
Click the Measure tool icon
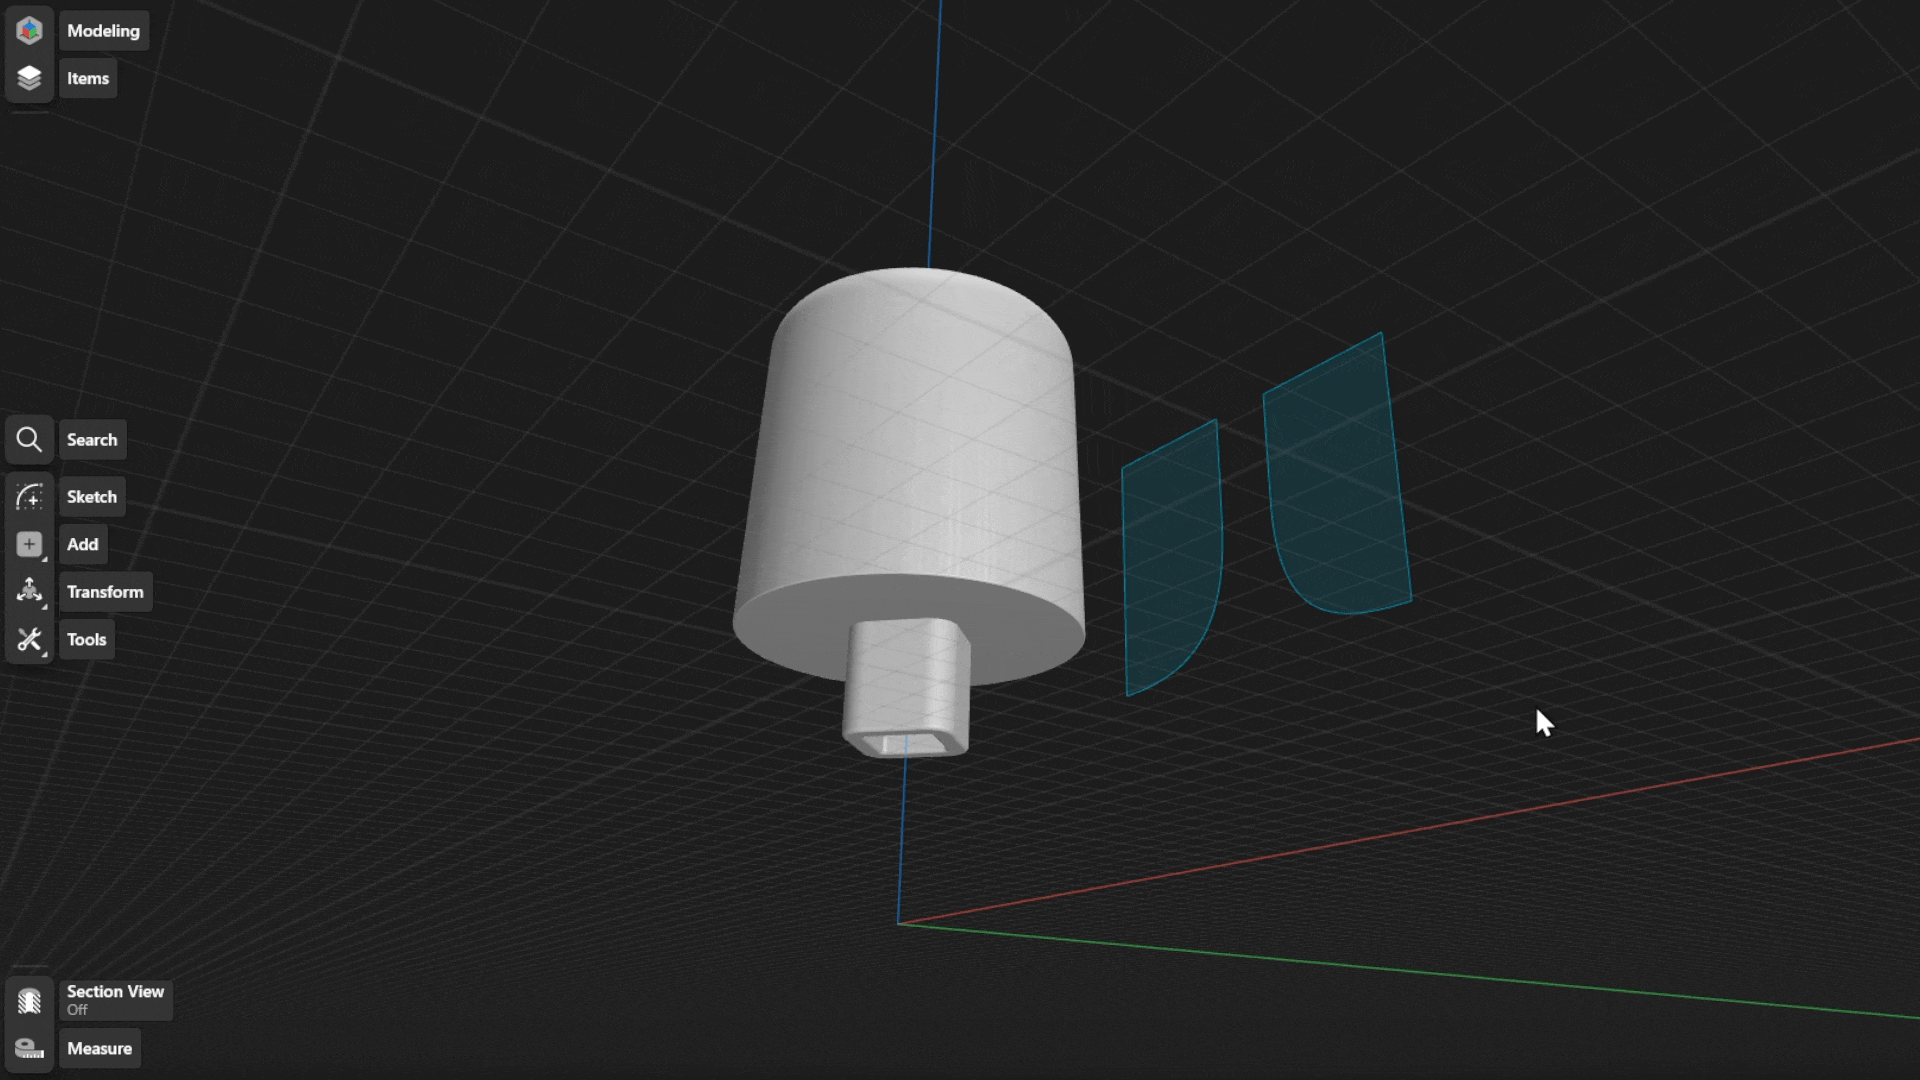pos(29,1048)
